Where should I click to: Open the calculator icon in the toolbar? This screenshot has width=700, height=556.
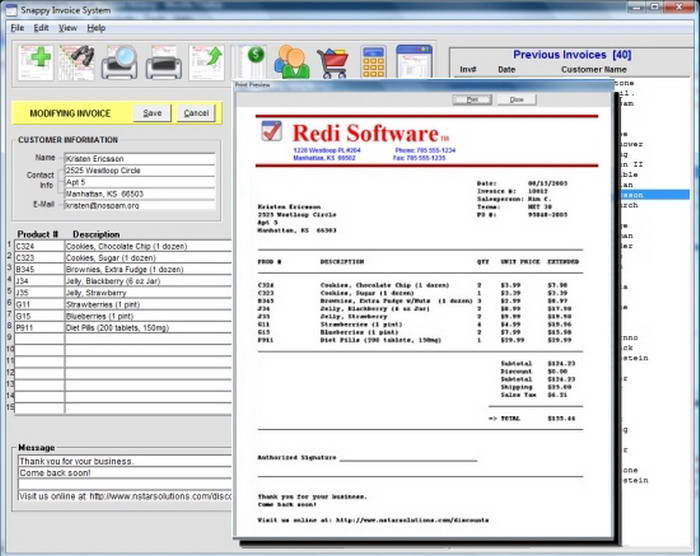click(x=373, y=61)
